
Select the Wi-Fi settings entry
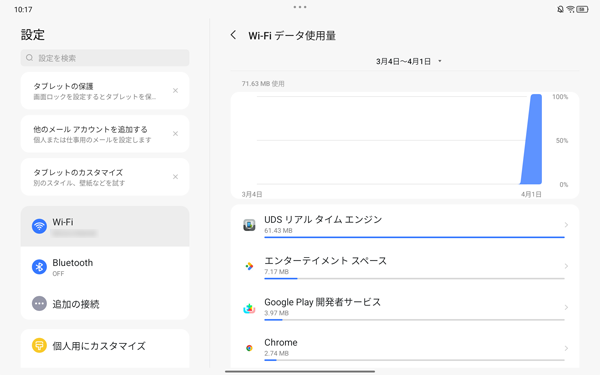coord(105,227)
